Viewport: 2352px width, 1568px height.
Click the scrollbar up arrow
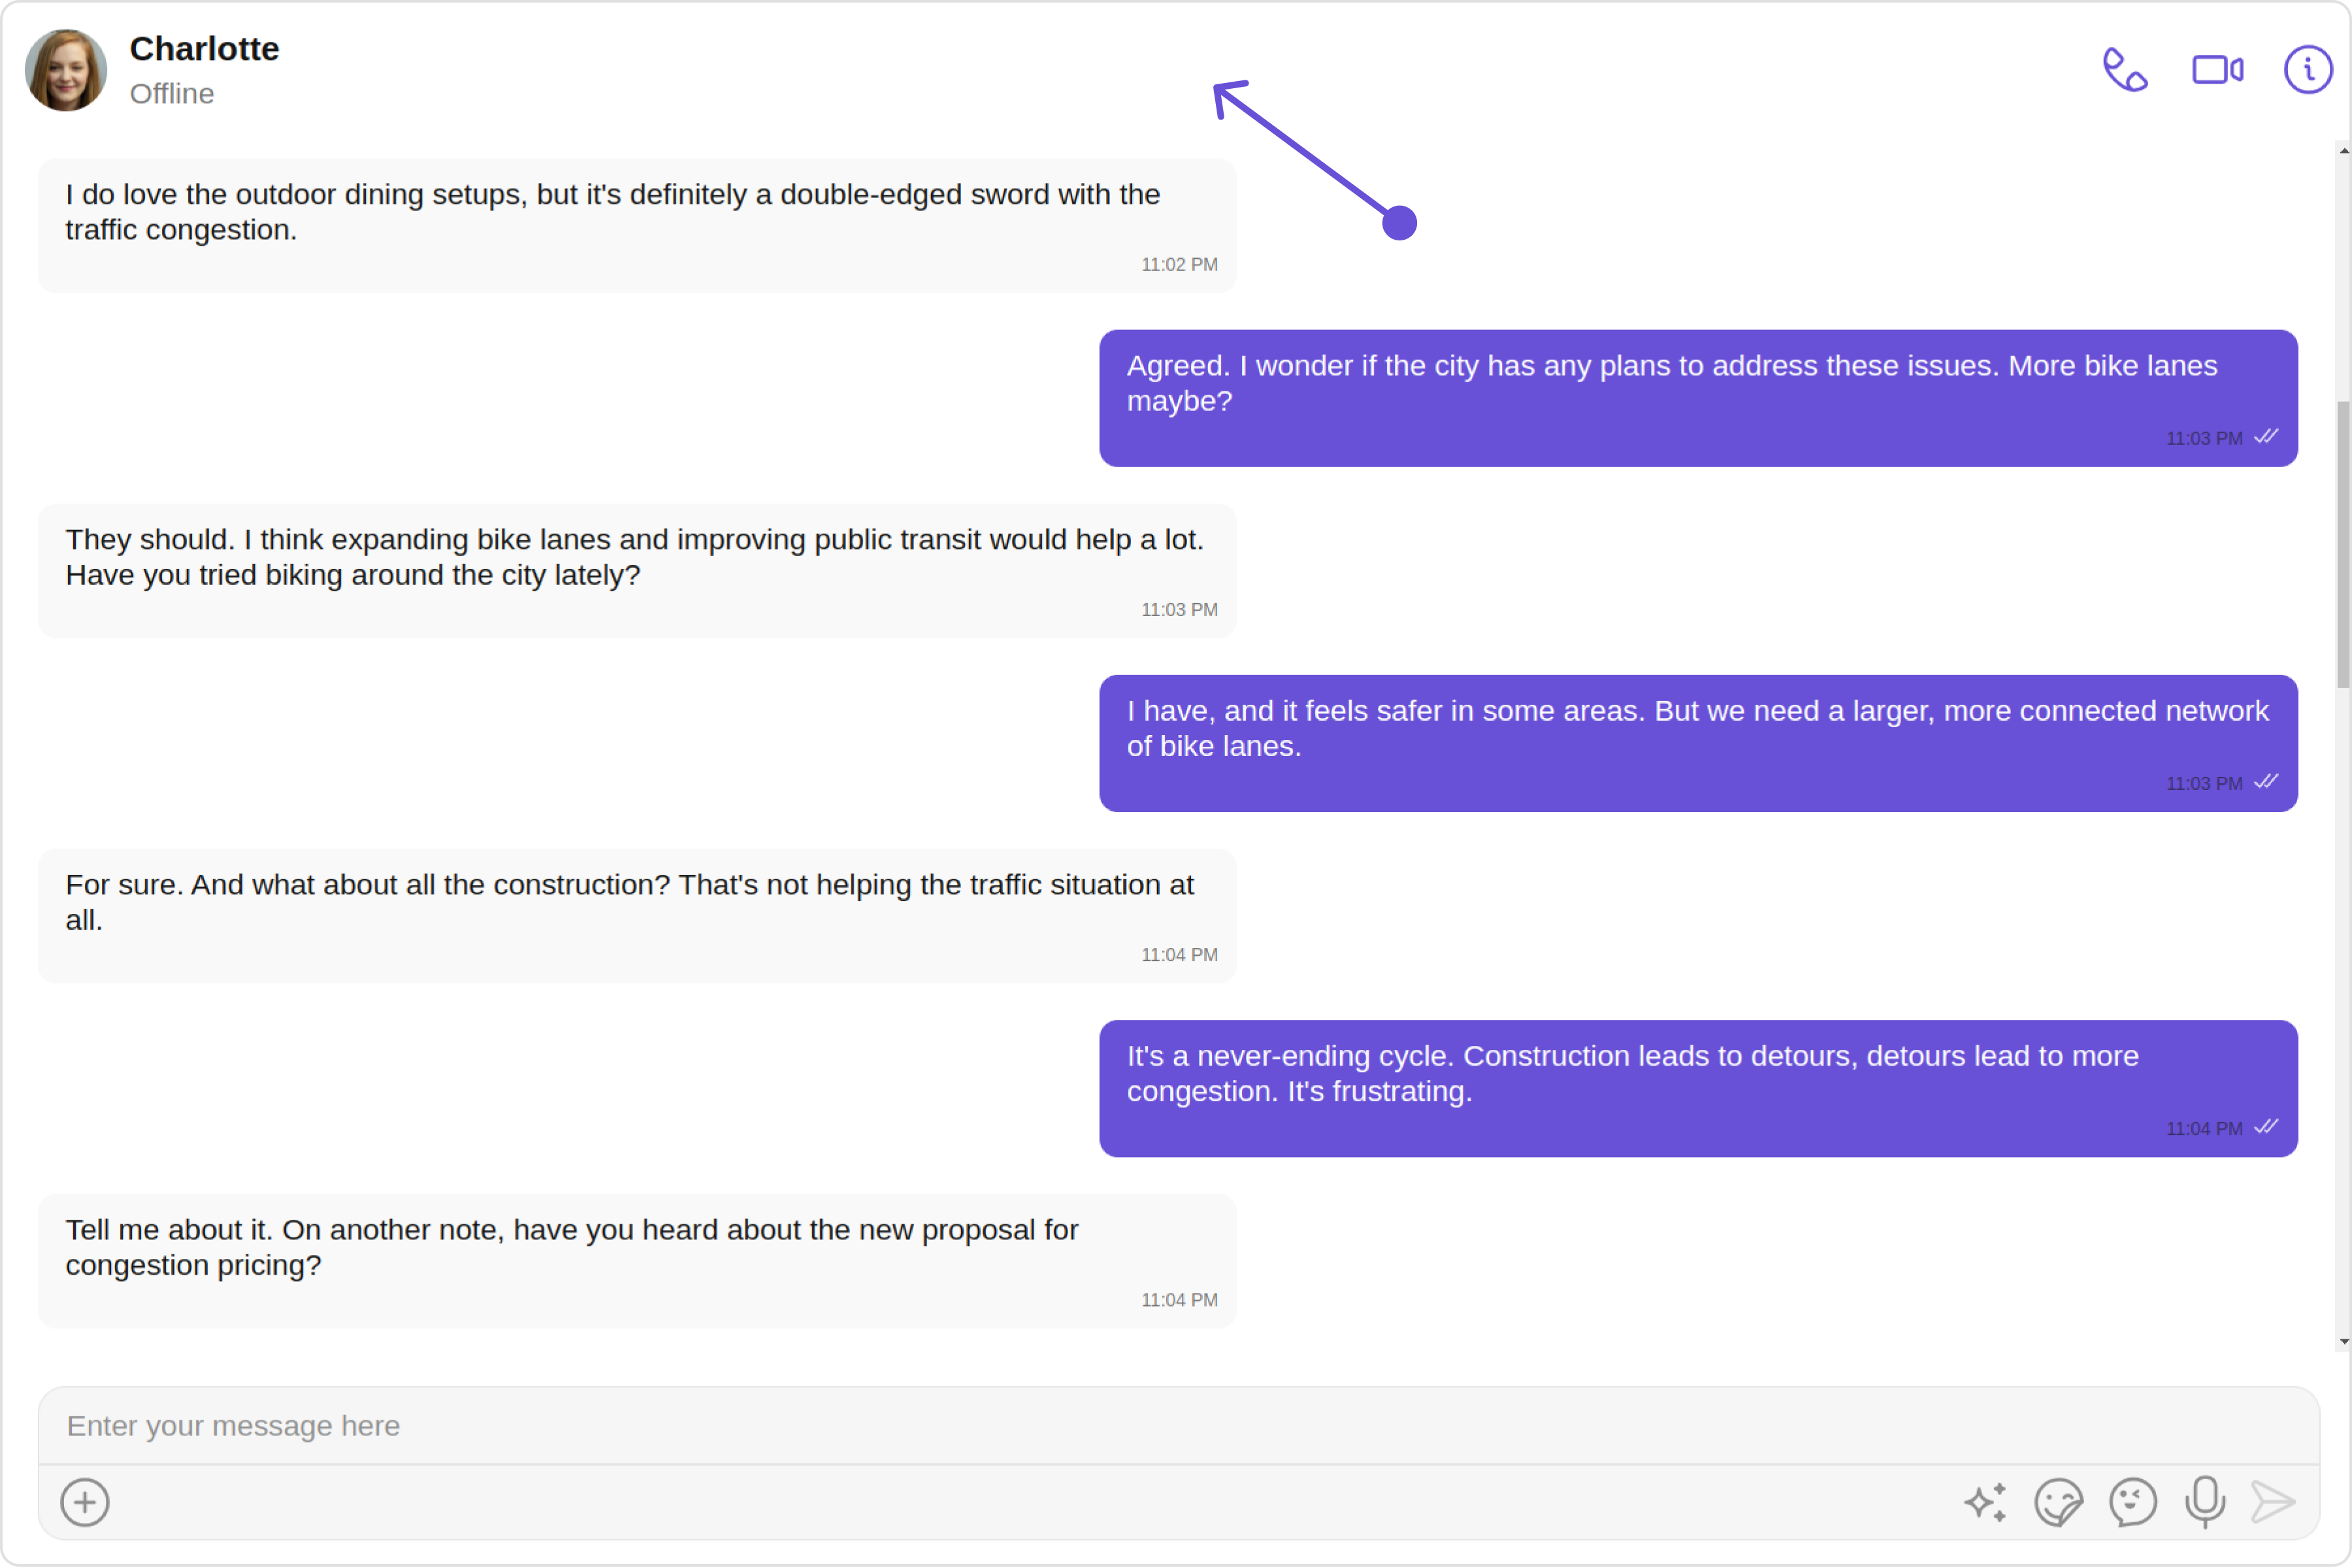[x=2343, y=151]
